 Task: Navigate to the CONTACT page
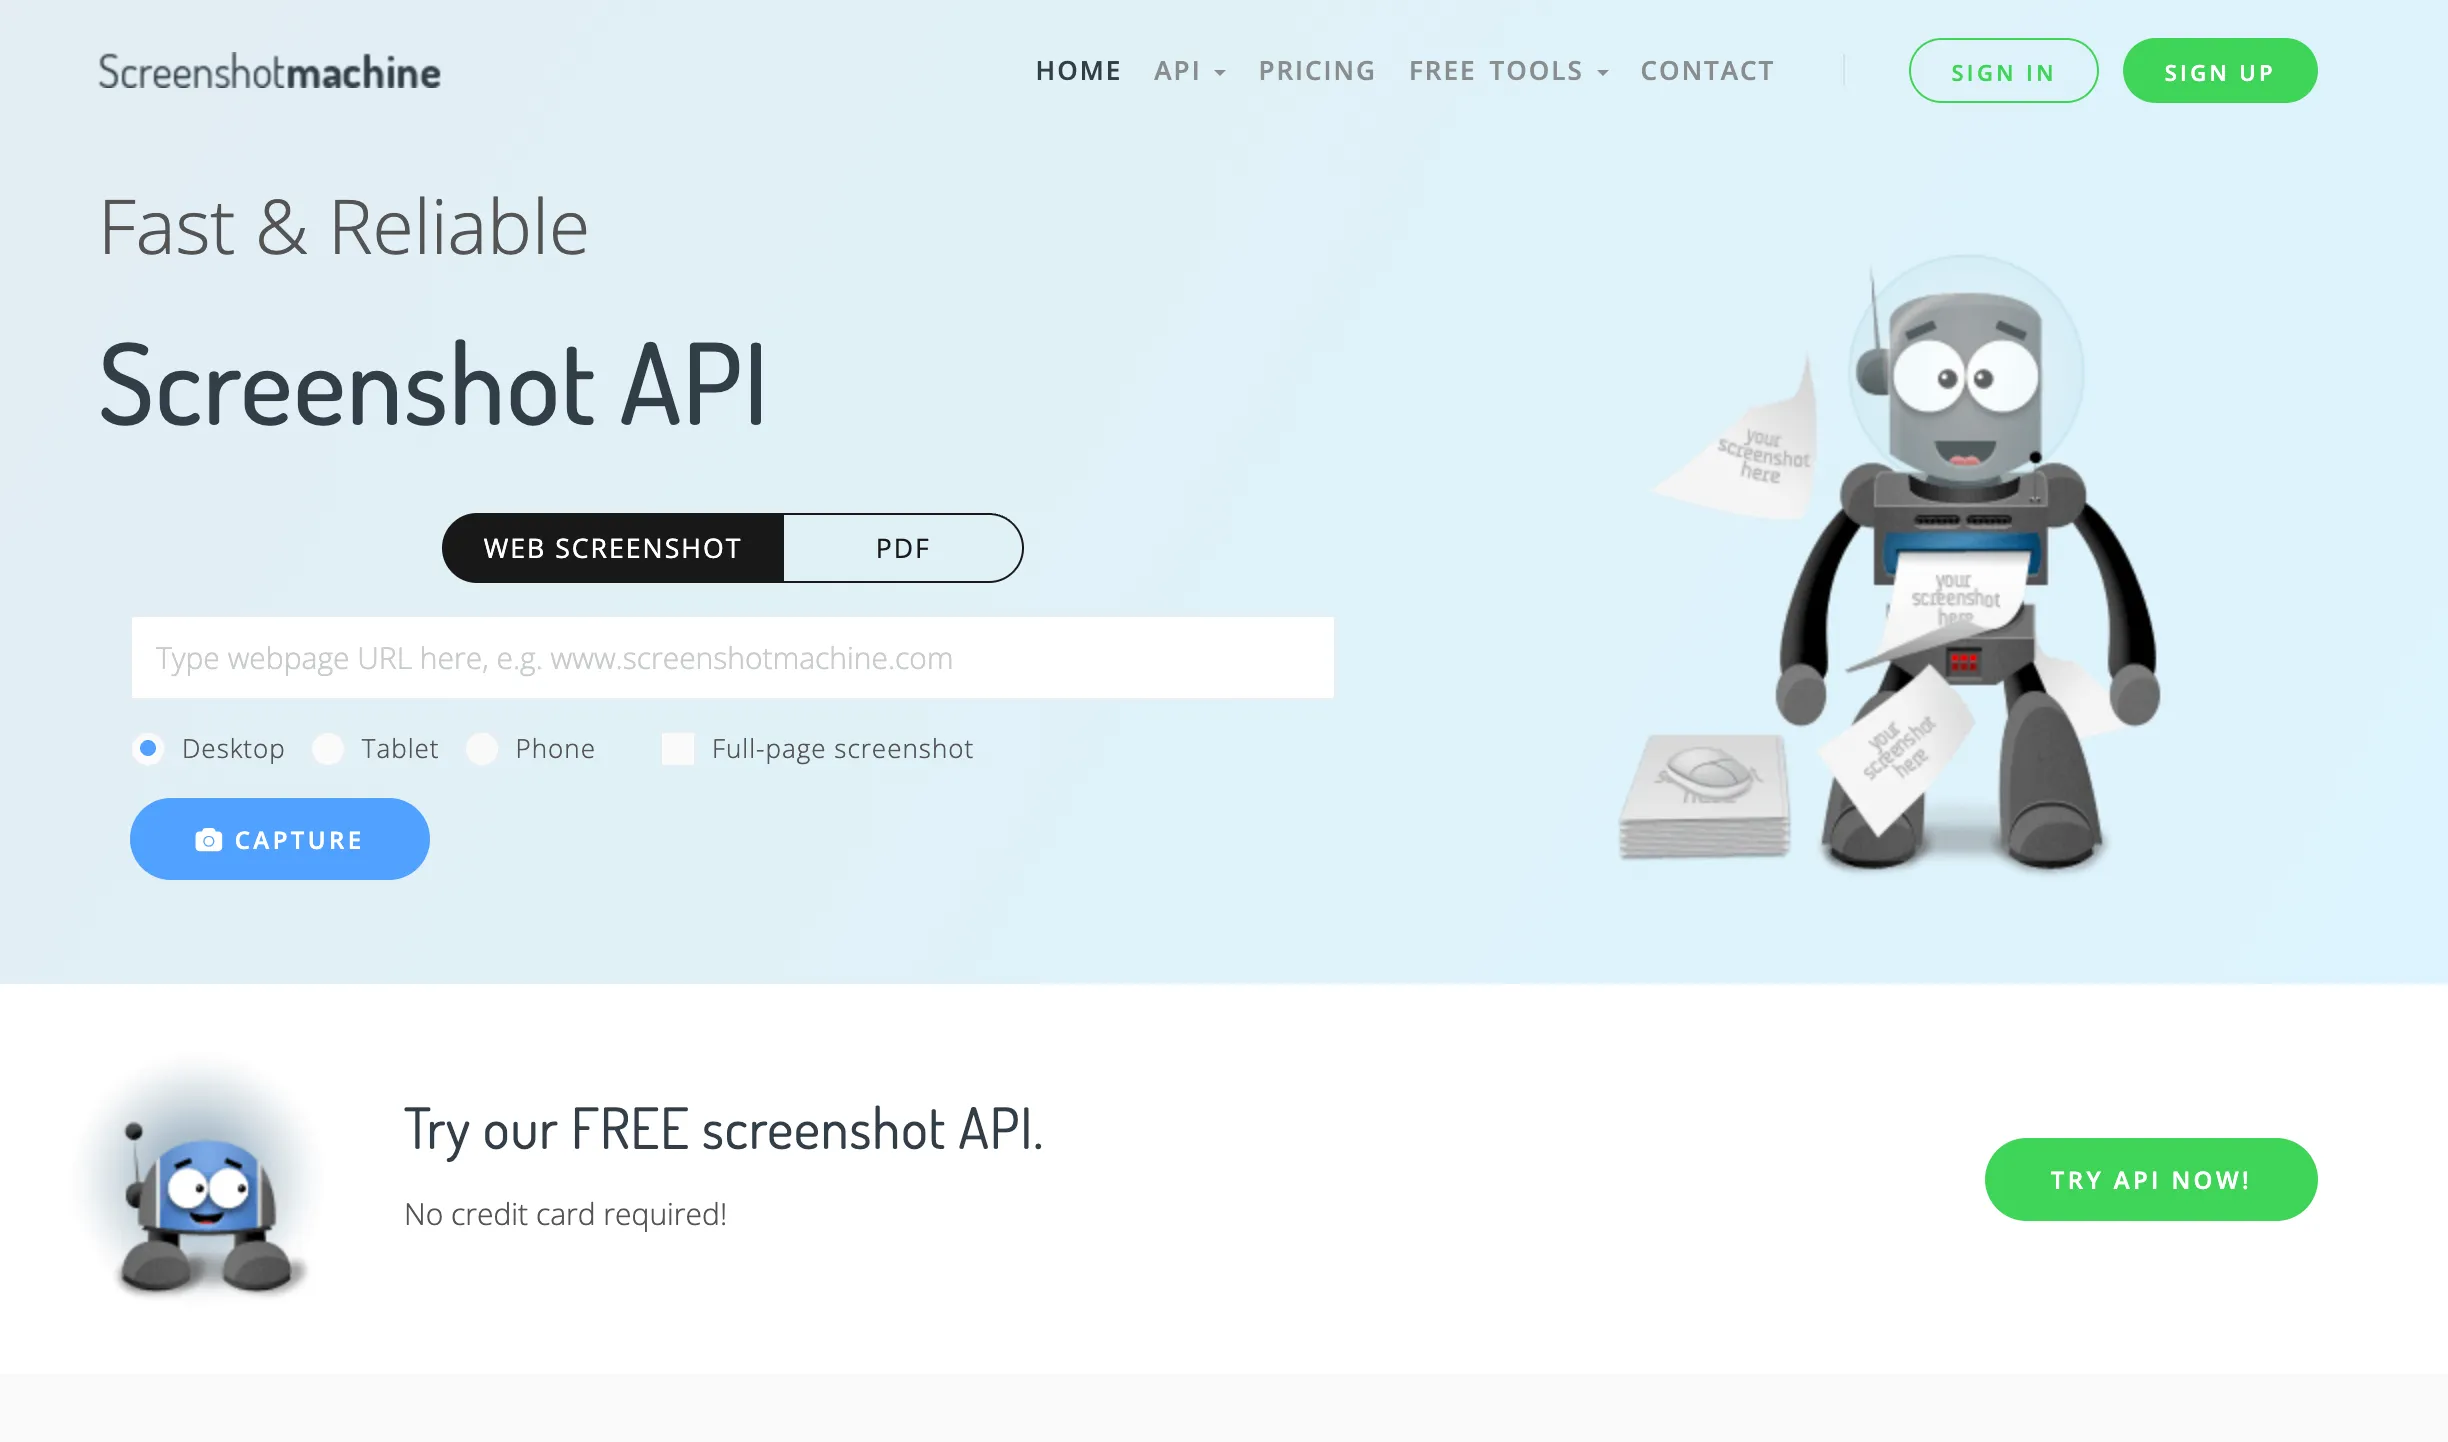[x=1706, y=70]
